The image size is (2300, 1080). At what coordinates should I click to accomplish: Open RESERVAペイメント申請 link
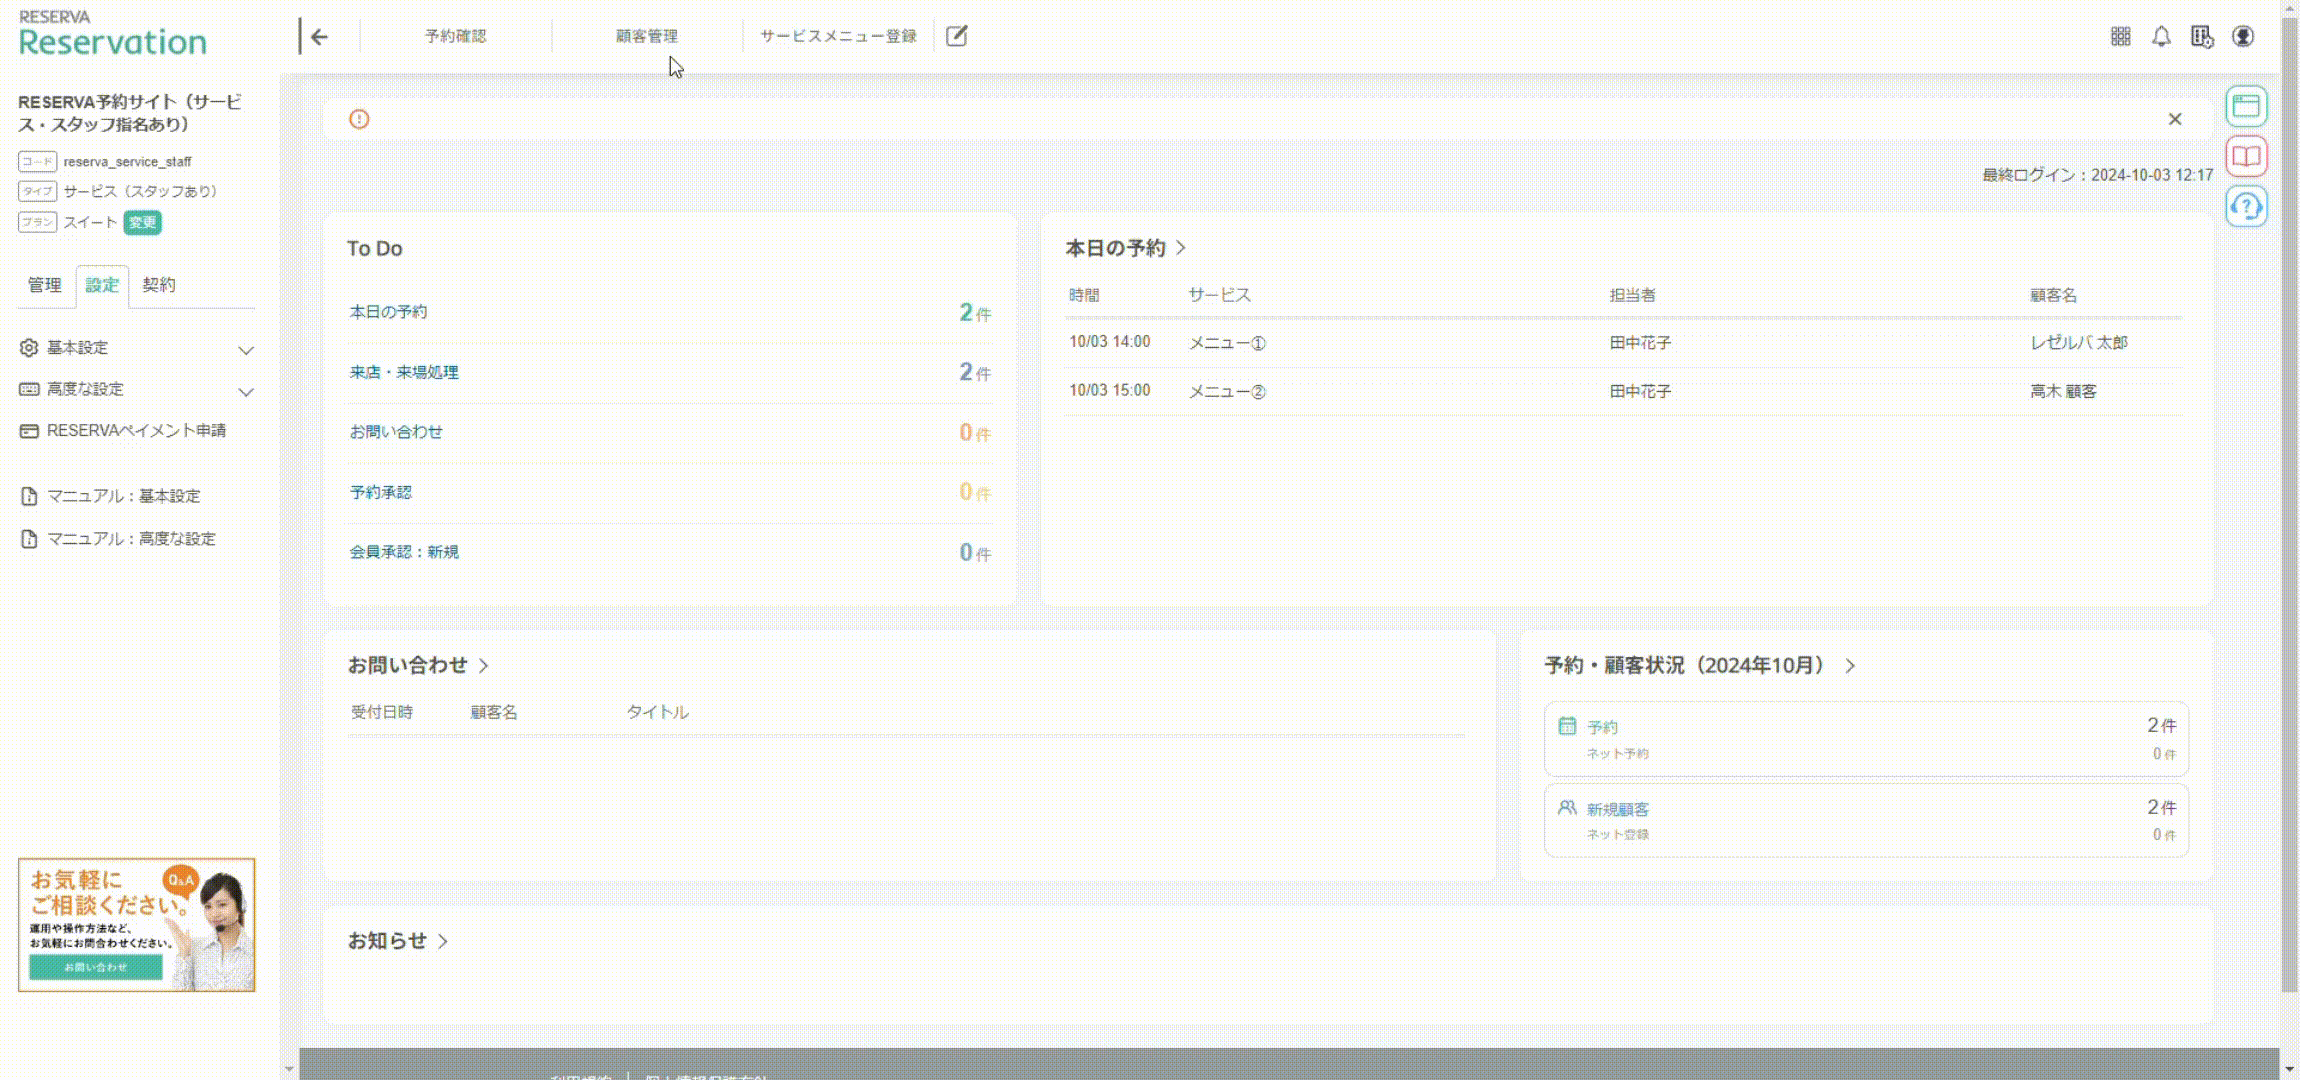tap(136, 431)
